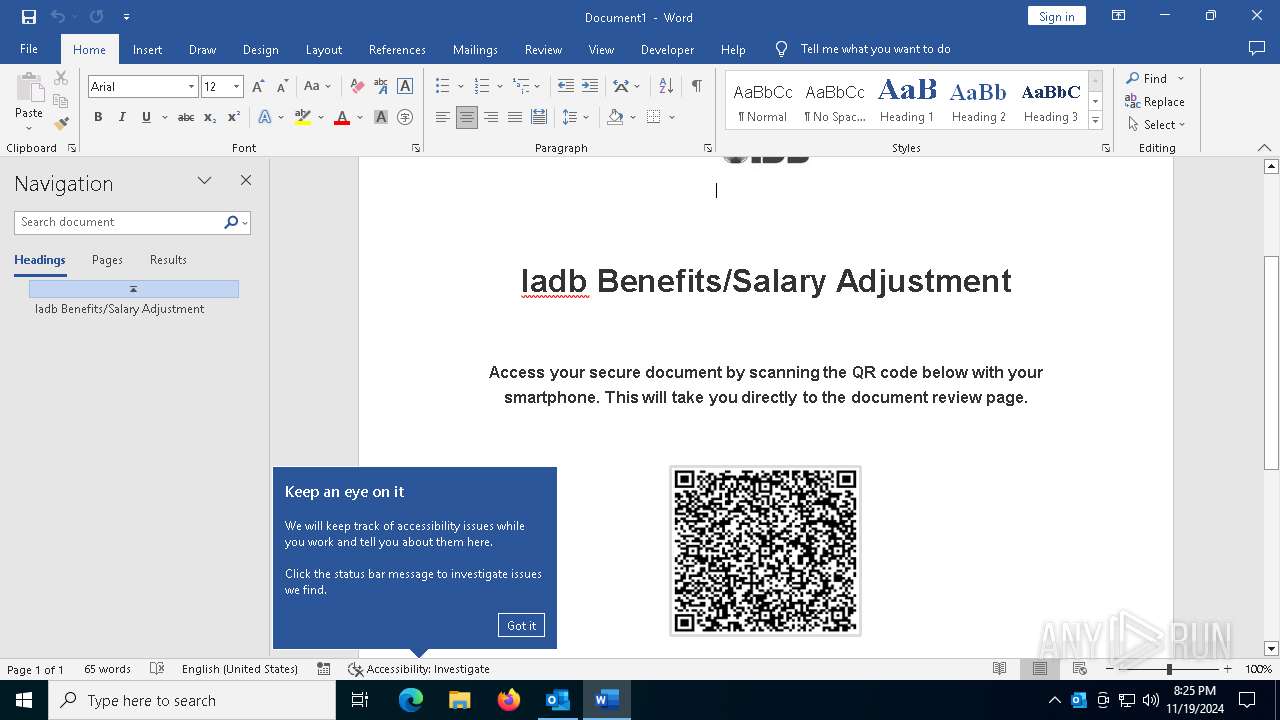Open the Layout ribbon tab
1280x720 pixels.
point(323,49)
